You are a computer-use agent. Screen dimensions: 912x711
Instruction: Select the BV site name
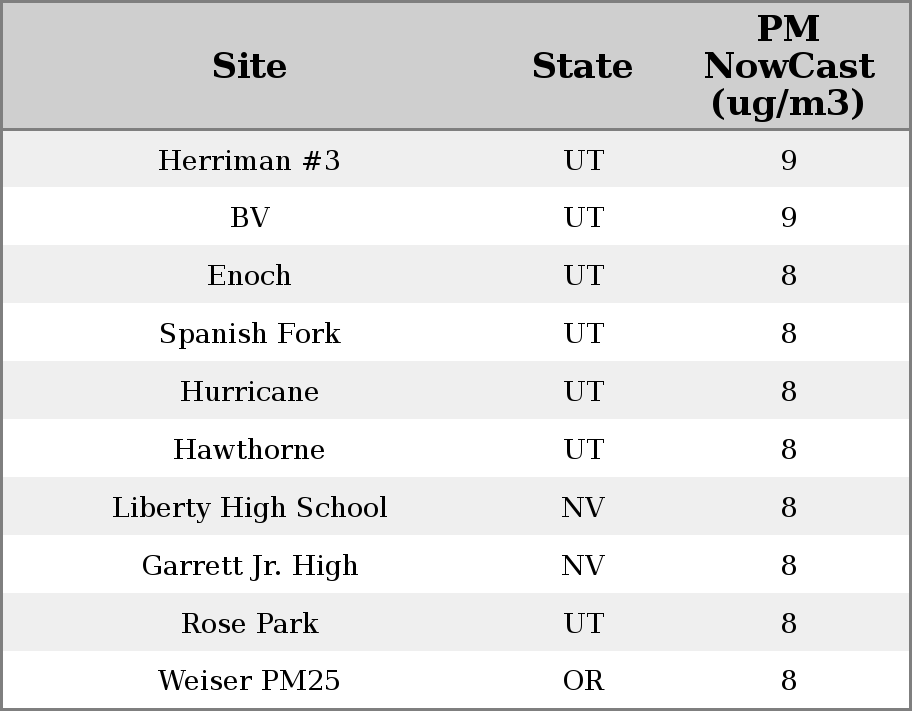point(249,218)
